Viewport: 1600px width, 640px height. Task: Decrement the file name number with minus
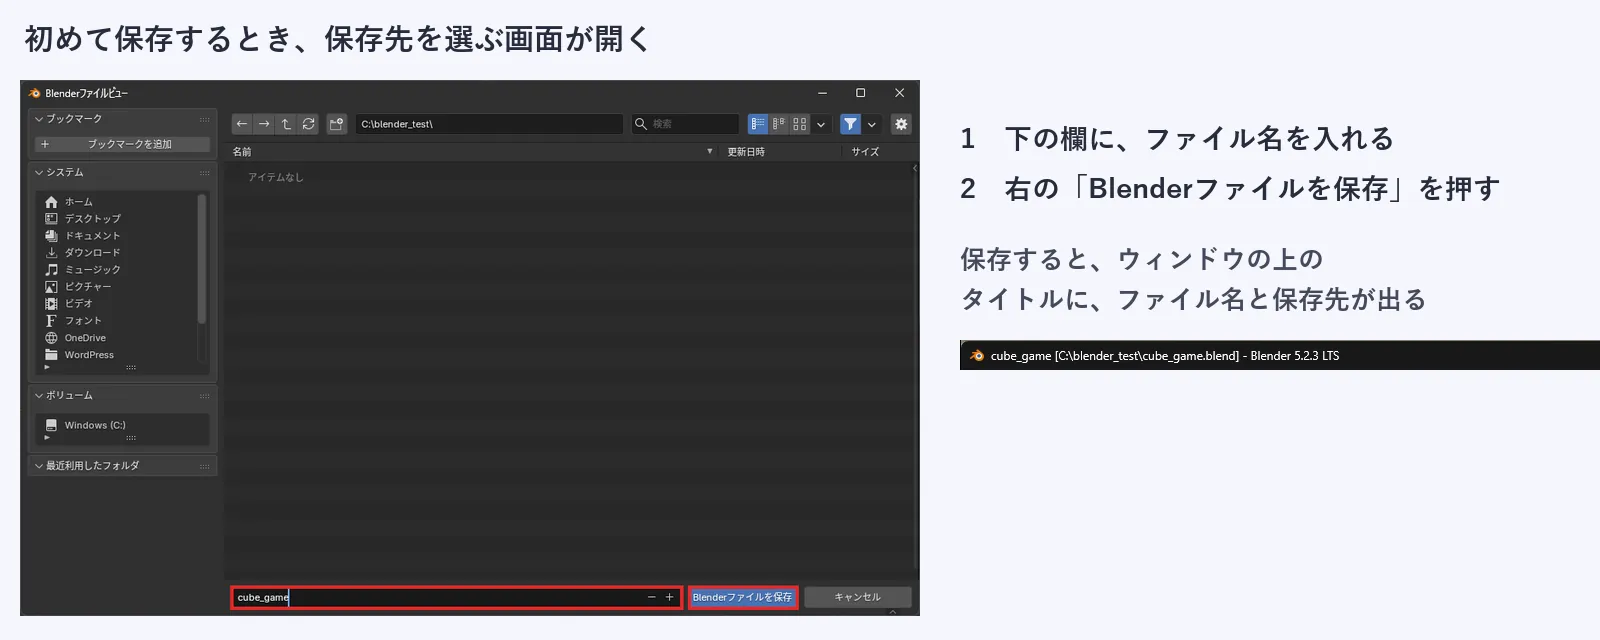(x=651, y=597)
